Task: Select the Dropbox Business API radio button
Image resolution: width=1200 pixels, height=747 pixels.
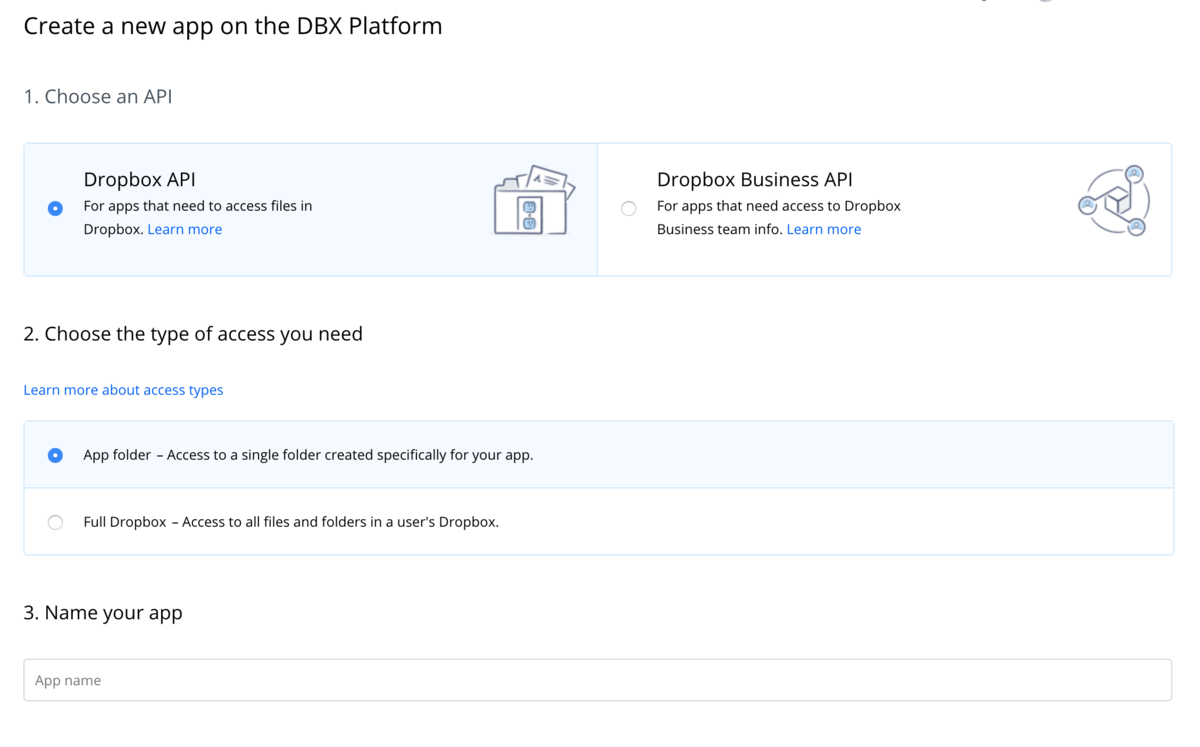Action: tap(628, 208)
